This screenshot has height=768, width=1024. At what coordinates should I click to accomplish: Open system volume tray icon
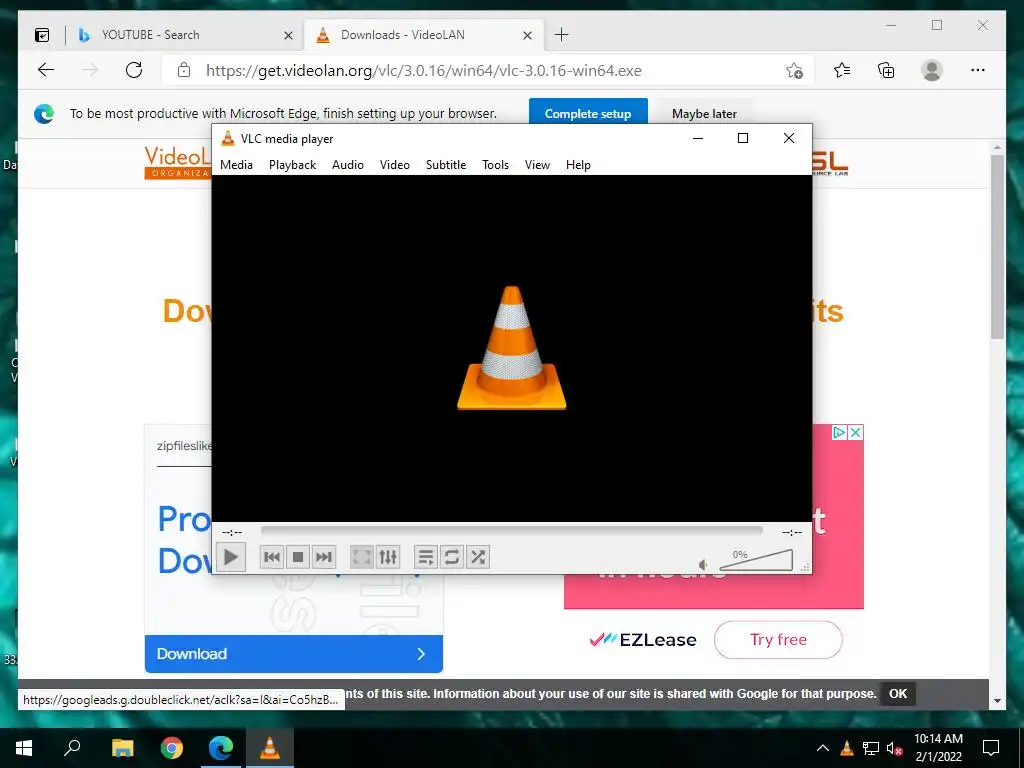point(895,748)
